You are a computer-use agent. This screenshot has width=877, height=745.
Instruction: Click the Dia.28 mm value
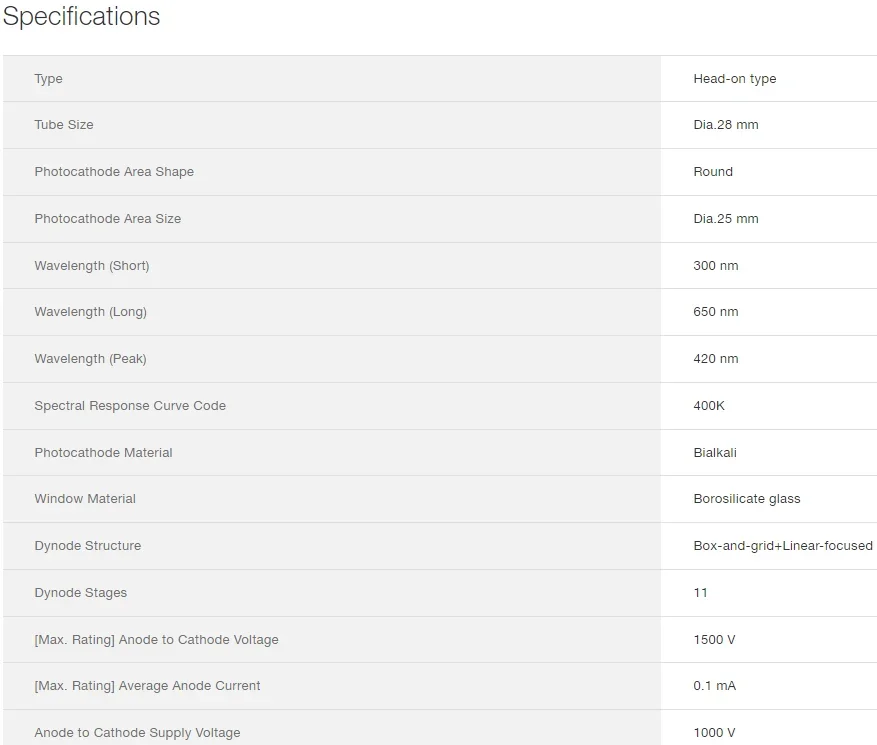725,125
